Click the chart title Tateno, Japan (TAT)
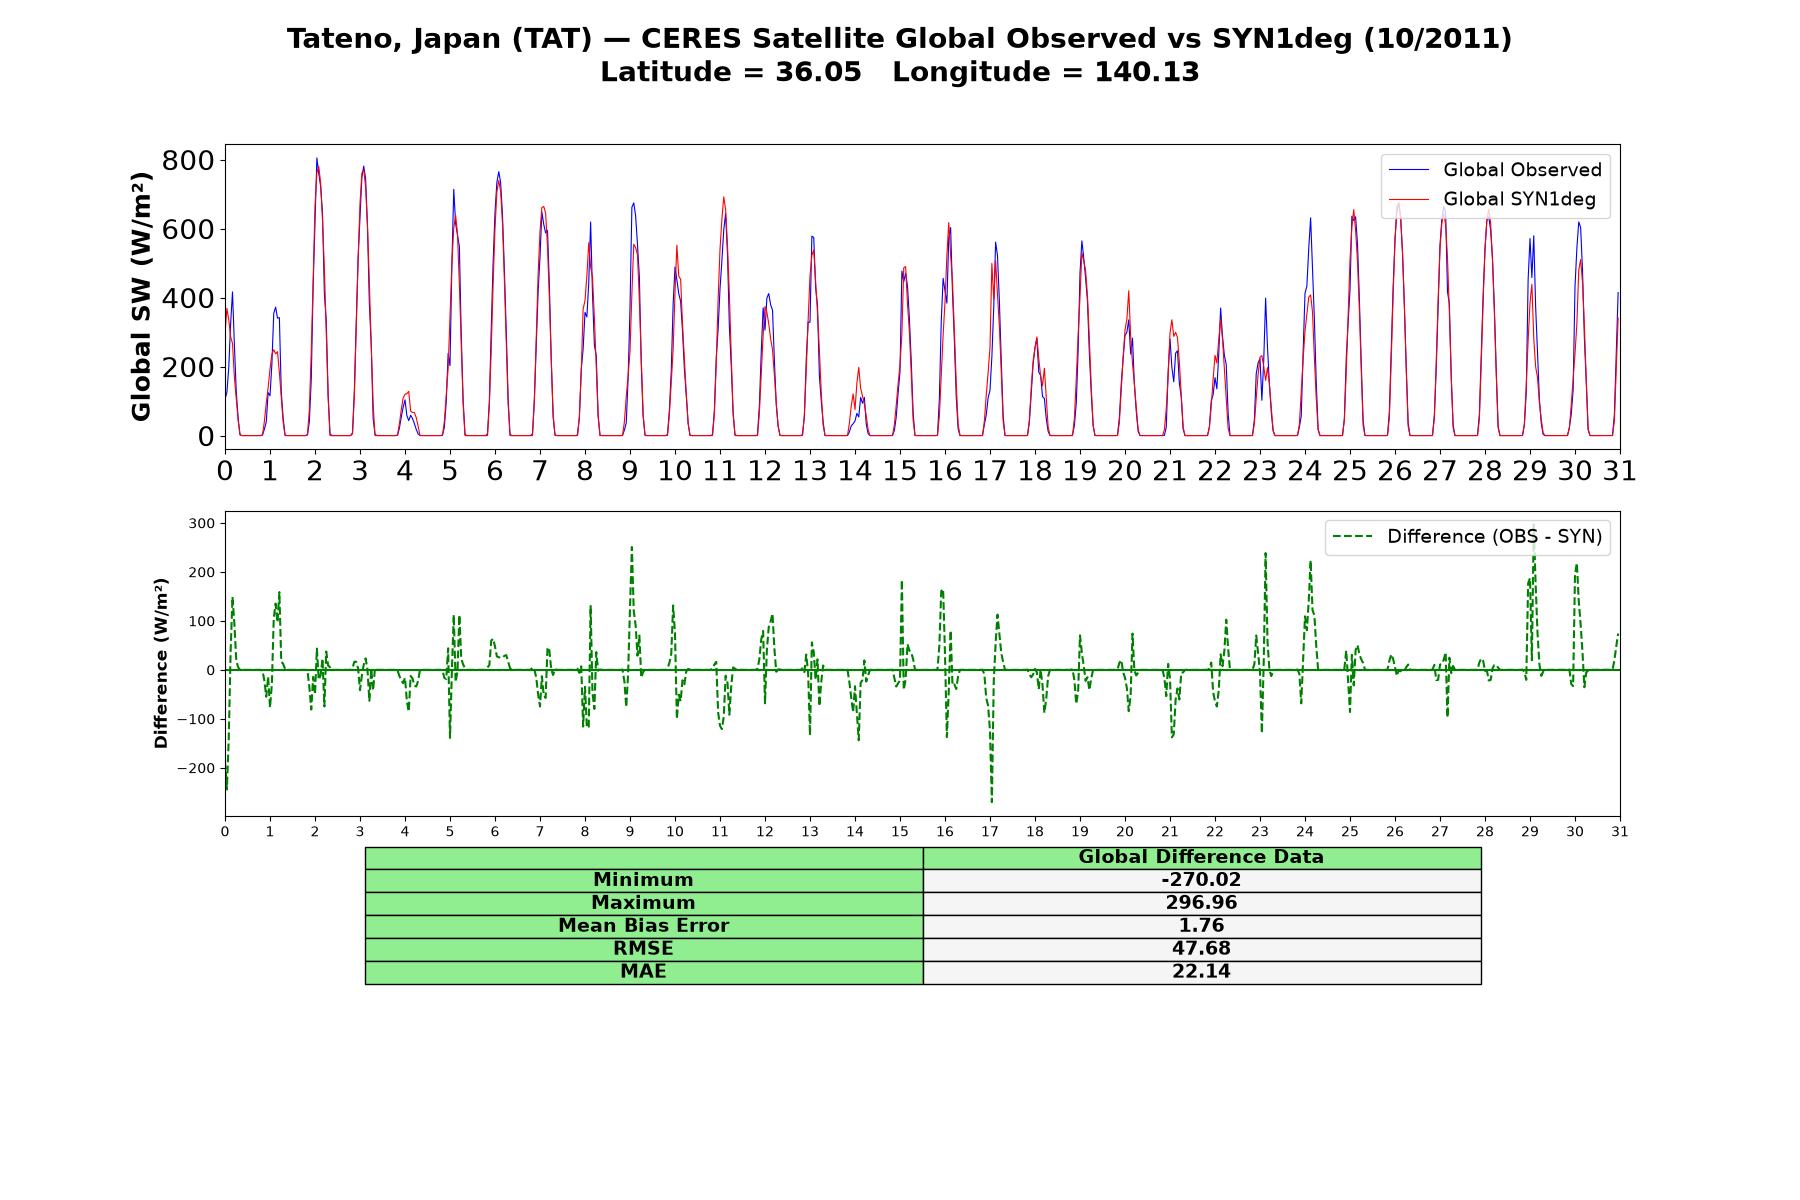This screenshot has height=1200, width=1800. 458,39
